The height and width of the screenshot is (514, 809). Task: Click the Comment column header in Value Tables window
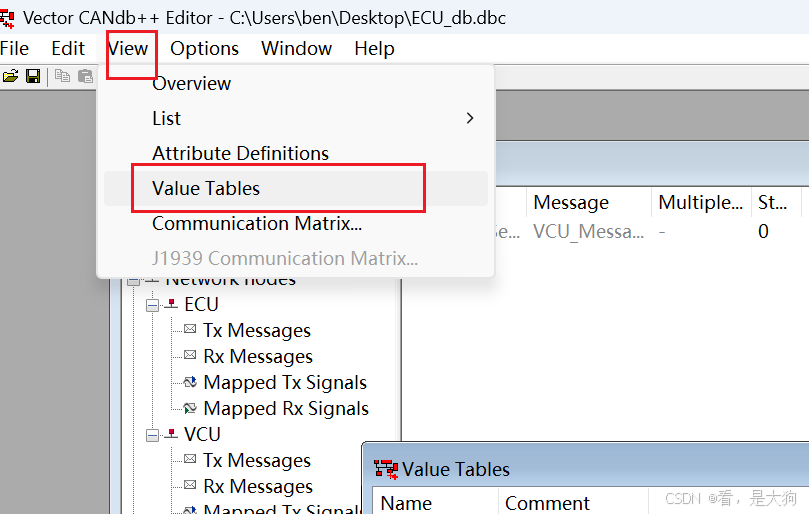(573, 502)
